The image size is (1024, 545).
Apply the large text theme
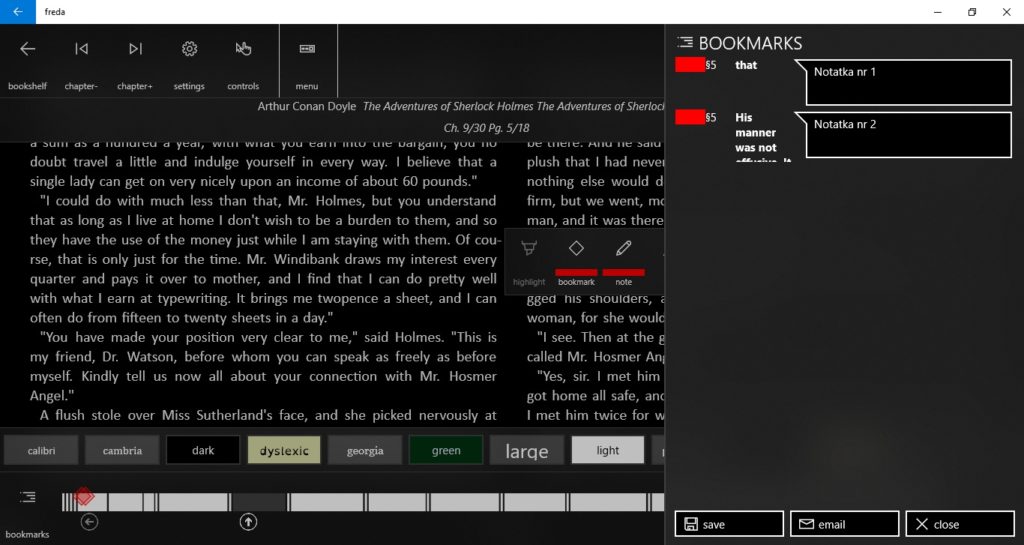[527, 450]
